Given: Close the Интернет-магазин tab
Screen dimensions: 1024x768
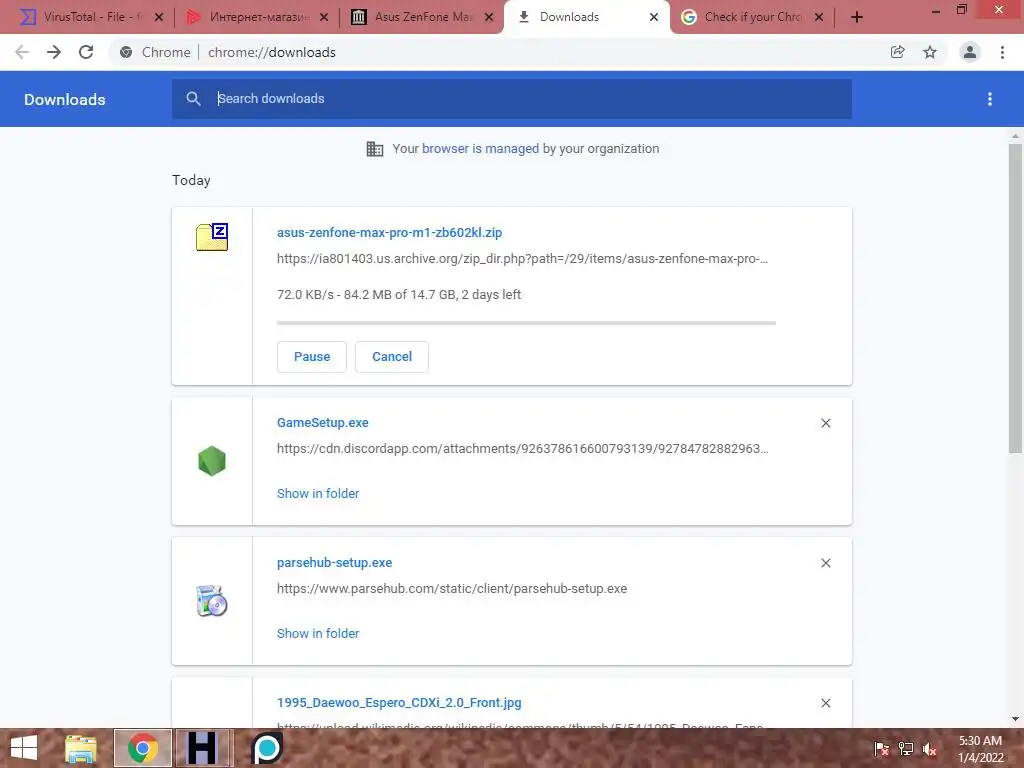Looking at the screenshot, I should click(x=324, y=17).
